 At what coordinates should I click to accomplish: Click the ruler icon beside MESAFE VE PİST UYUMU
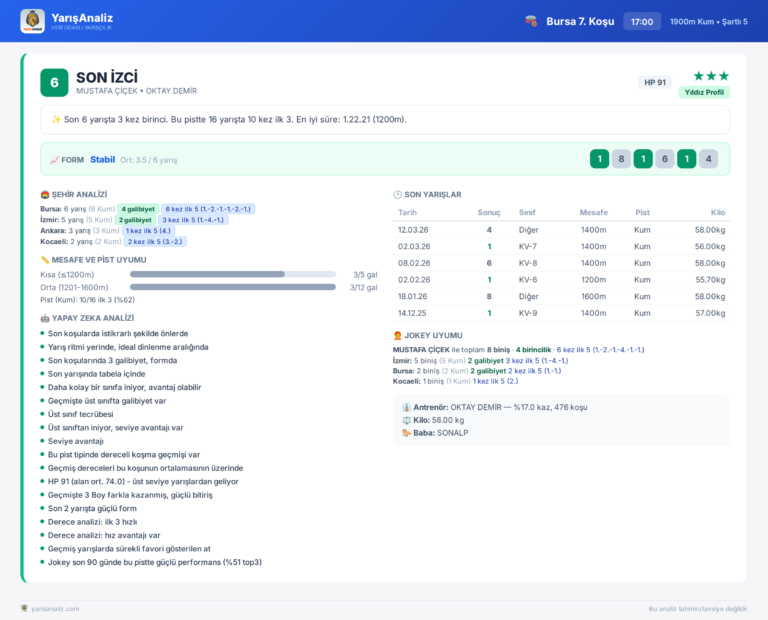pos(45,260)
